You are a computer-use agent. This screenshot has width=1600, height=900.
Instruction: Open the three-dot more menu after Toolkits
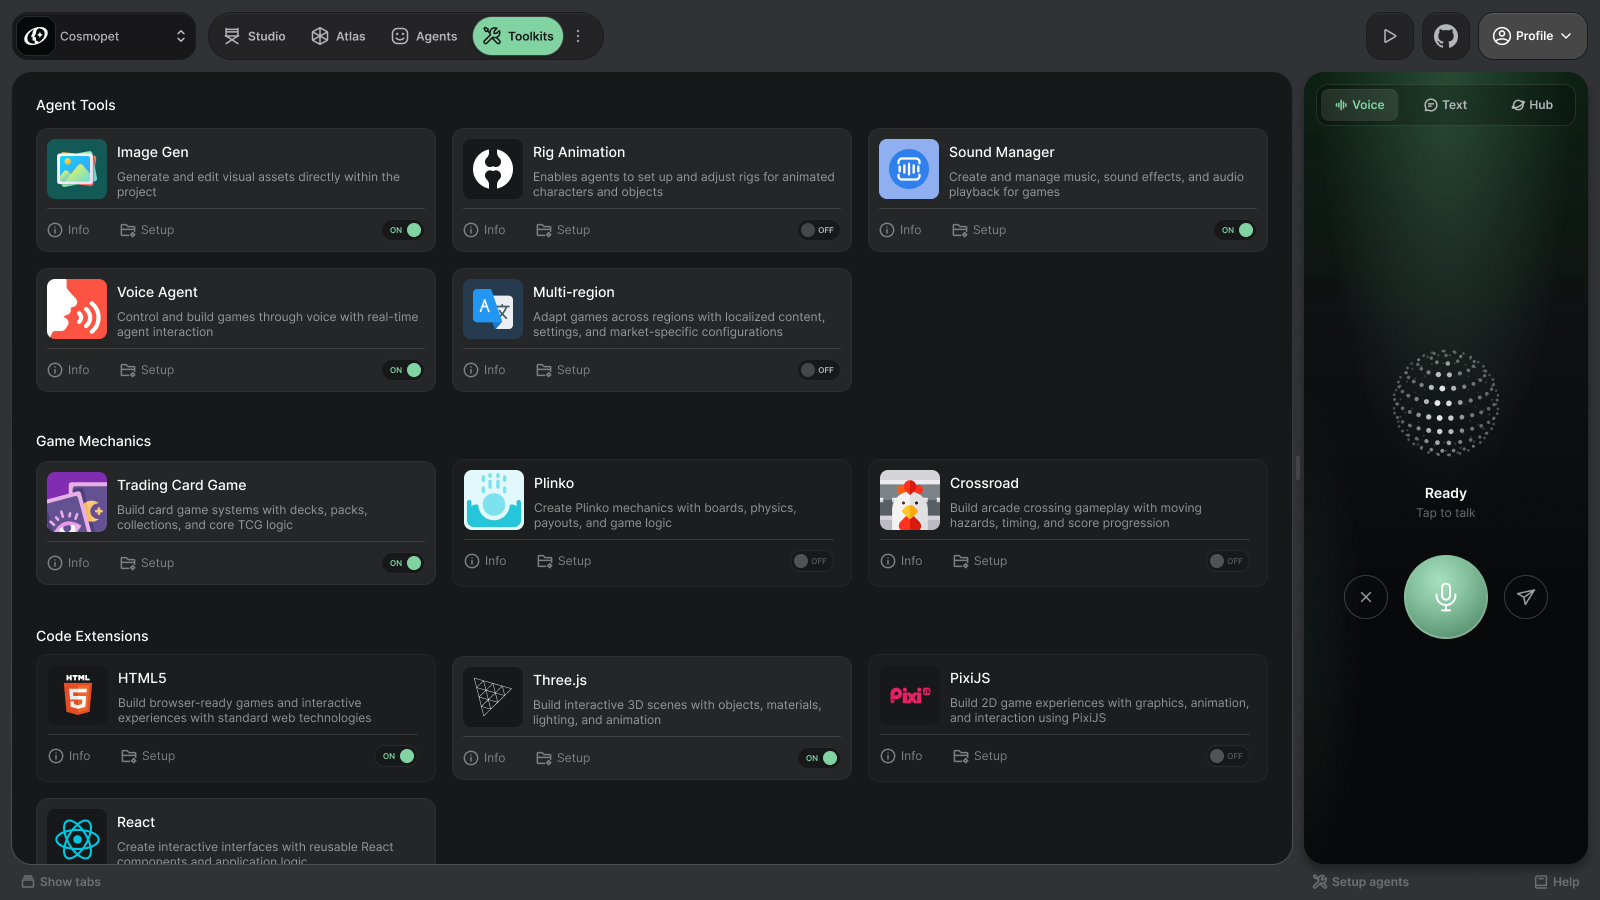pyautogui.click(x=578, y=36)
